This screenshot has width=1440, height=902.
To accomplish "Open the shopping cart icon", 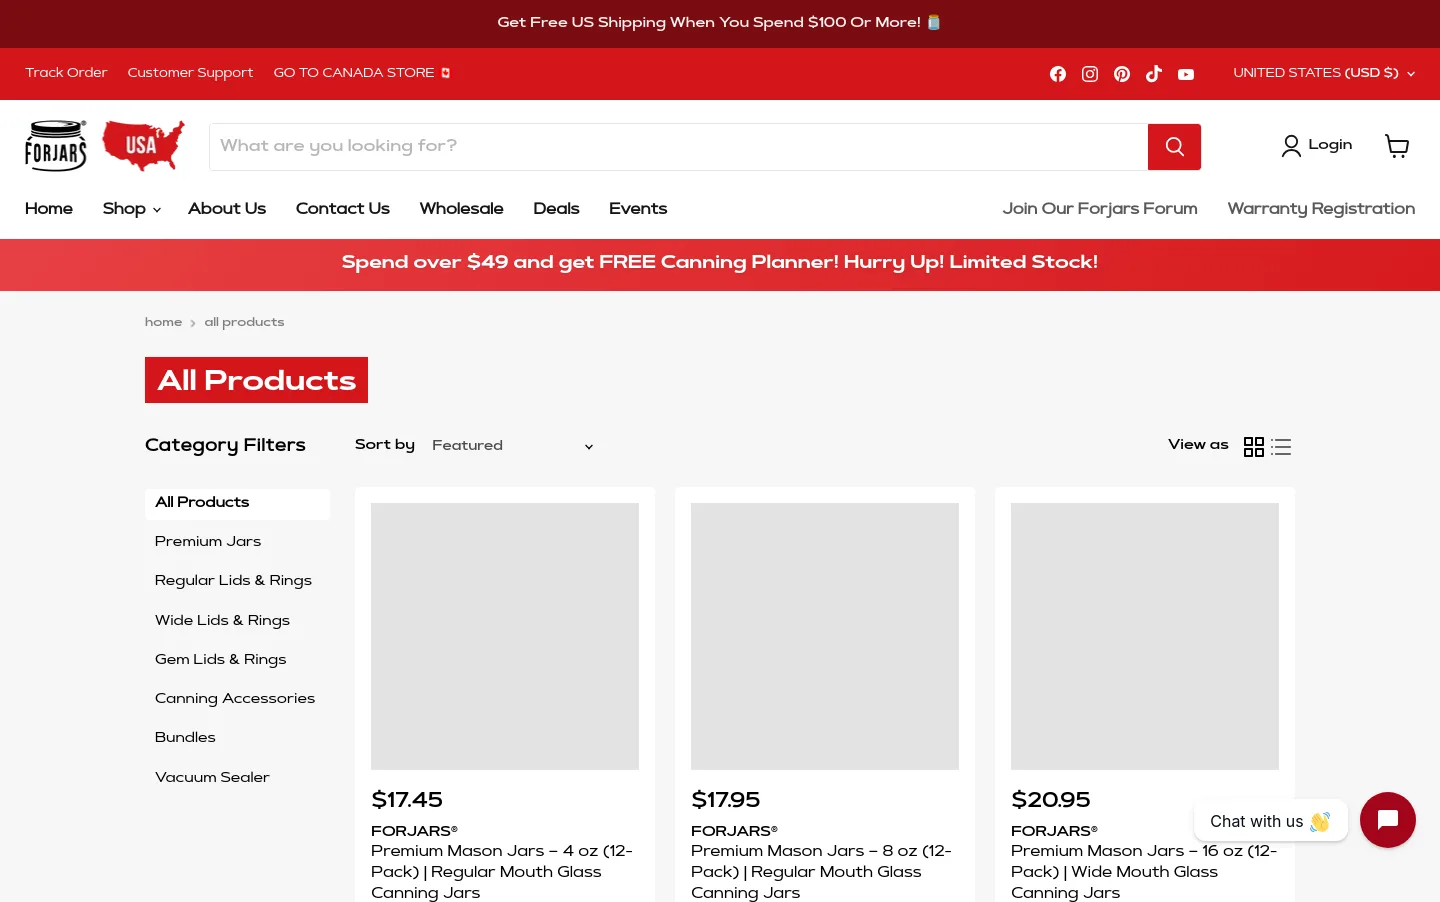I will coord(1397,146).
